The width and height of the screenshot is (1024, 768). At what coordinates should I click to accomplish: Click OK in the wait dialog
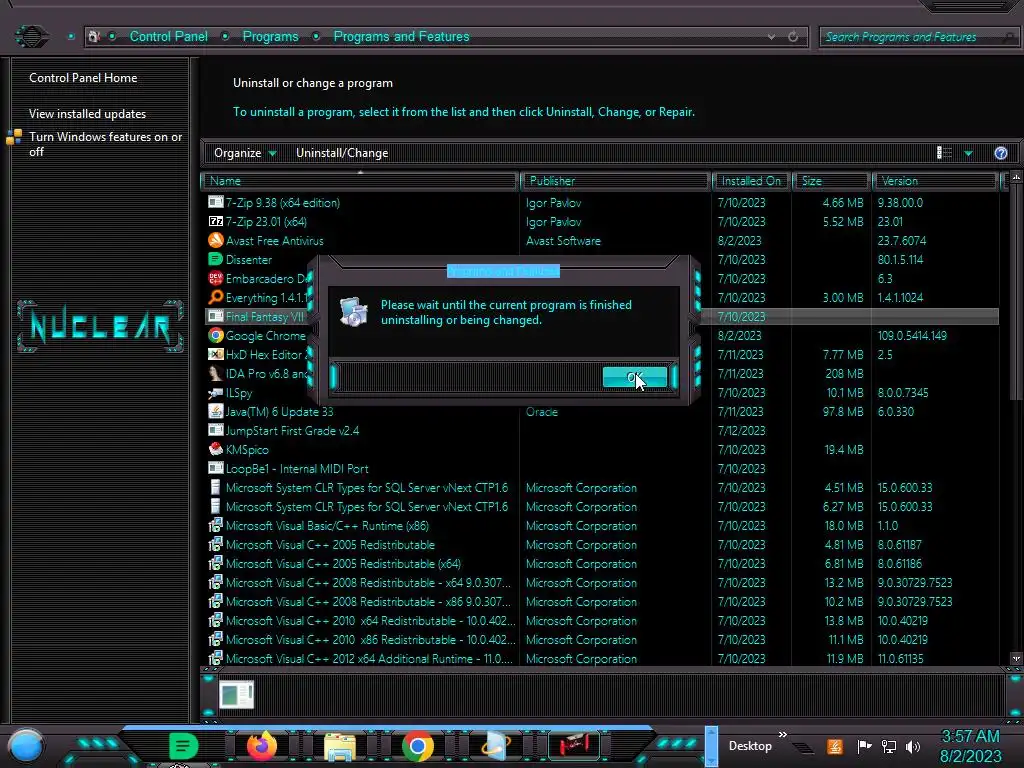pos(634,377)
